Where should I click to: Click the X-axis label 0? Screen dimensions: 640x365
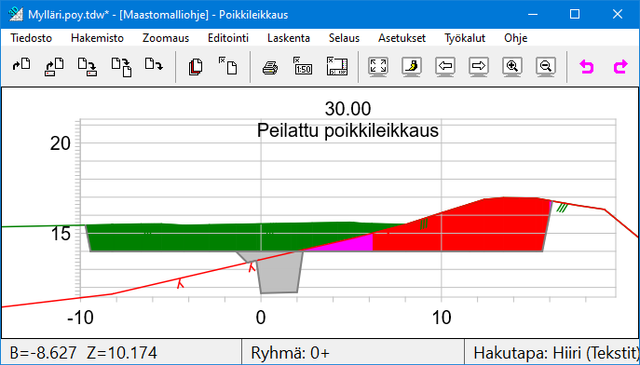tap(261, 317)
